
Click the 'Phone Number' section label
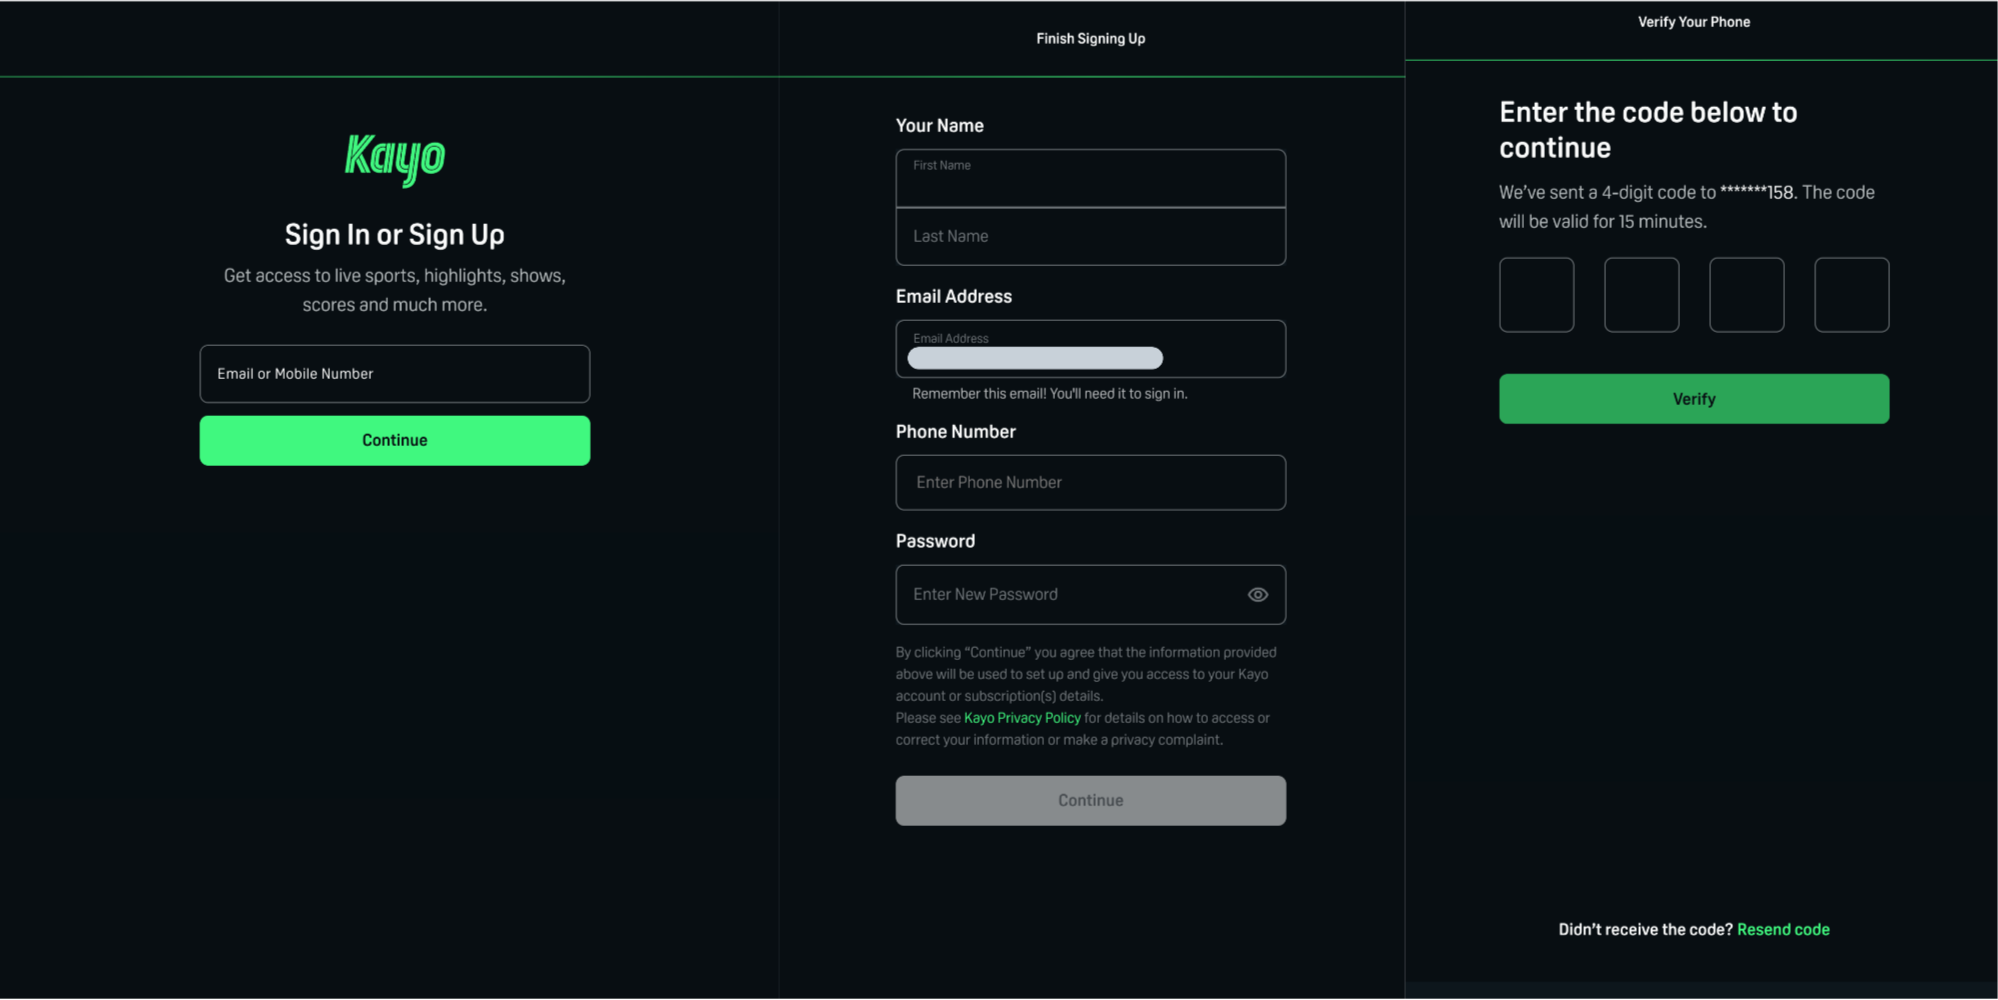pyautogui.click(x=956, y=432)
